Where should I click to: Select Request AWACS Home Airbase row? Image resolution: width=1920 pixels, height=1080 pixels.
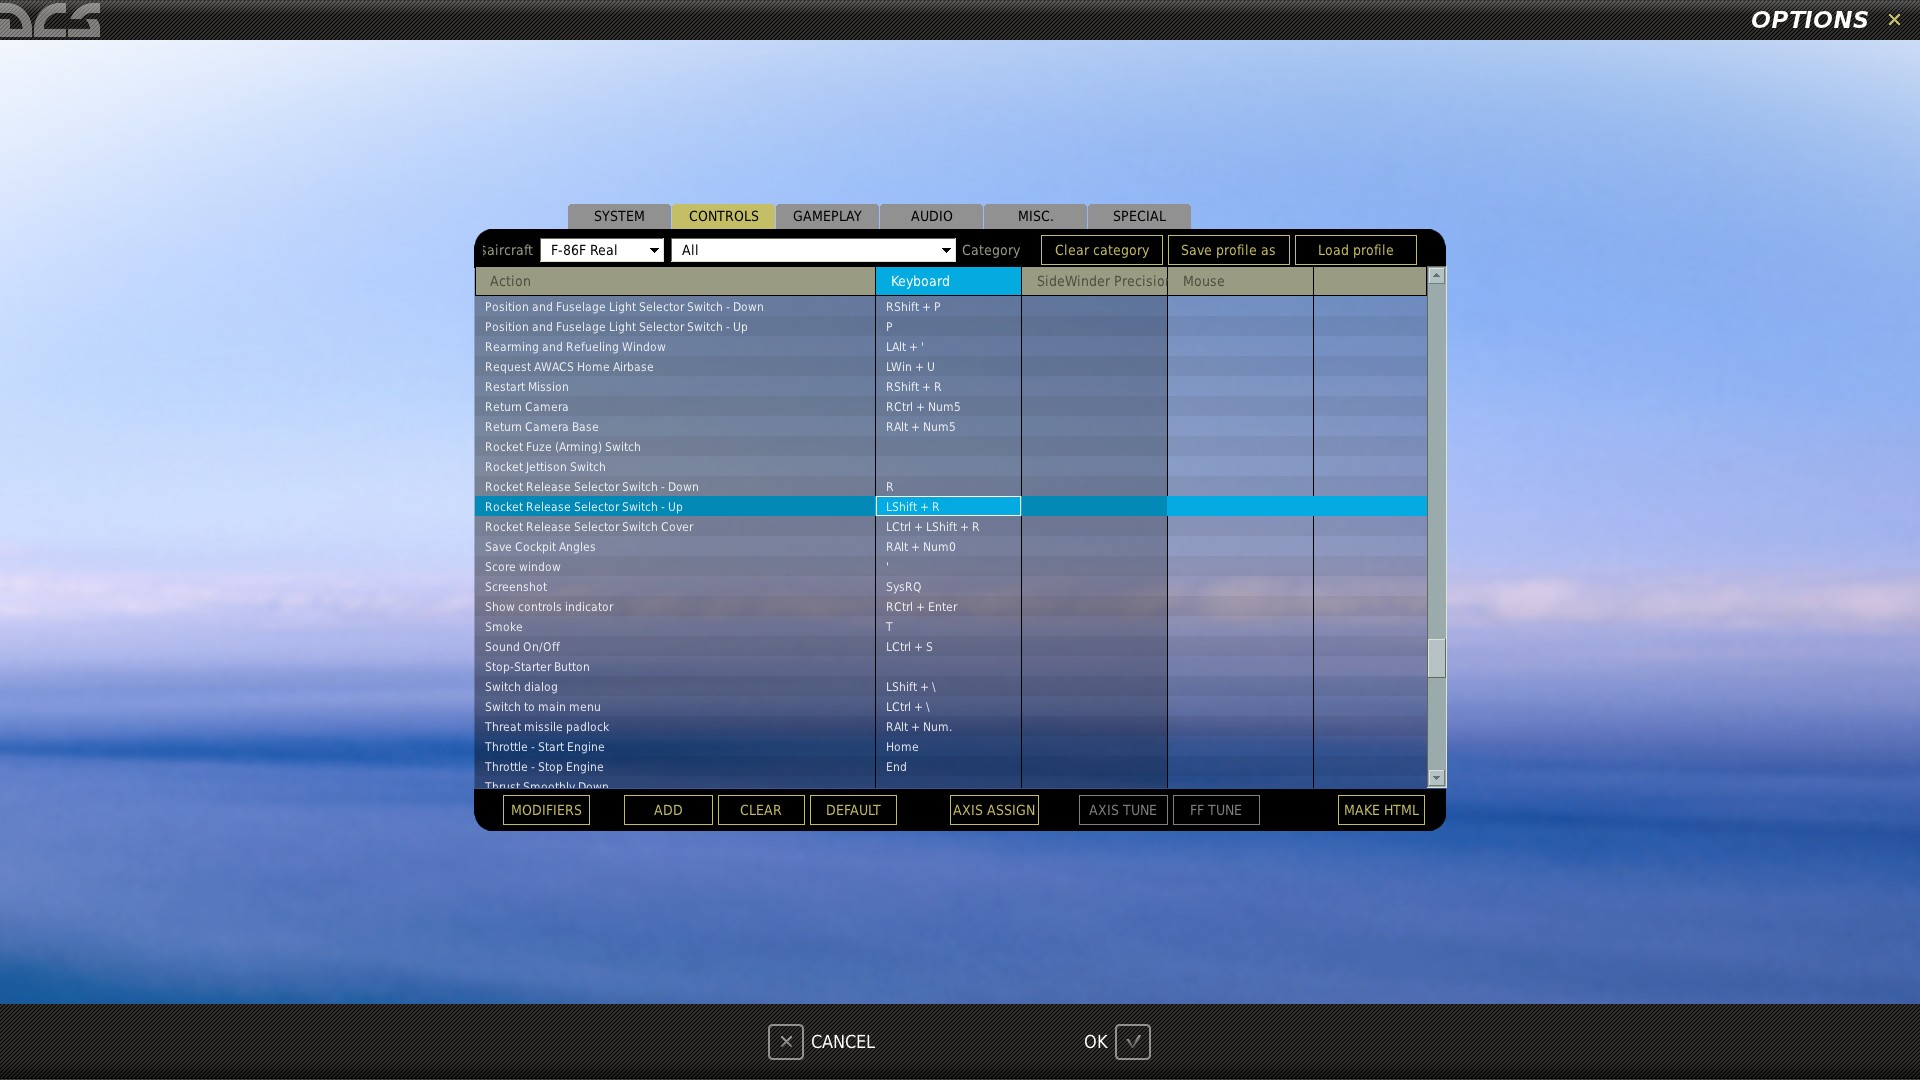[x=951, y=367]
